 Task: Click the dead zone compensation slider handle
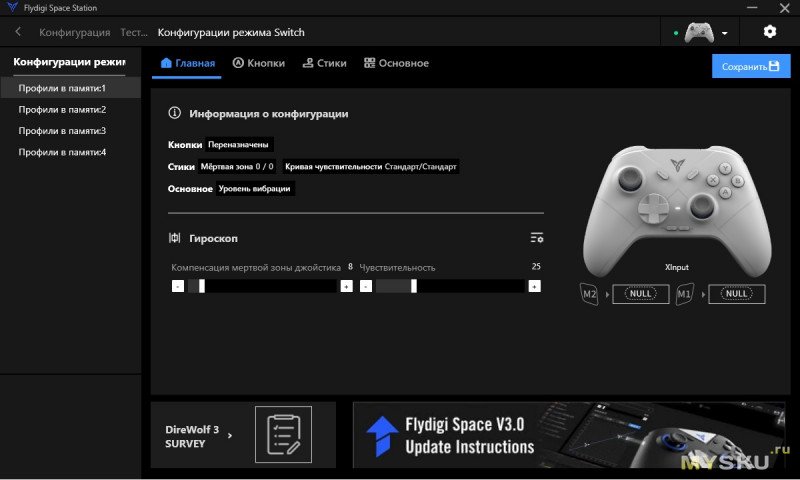coord(202,286)
